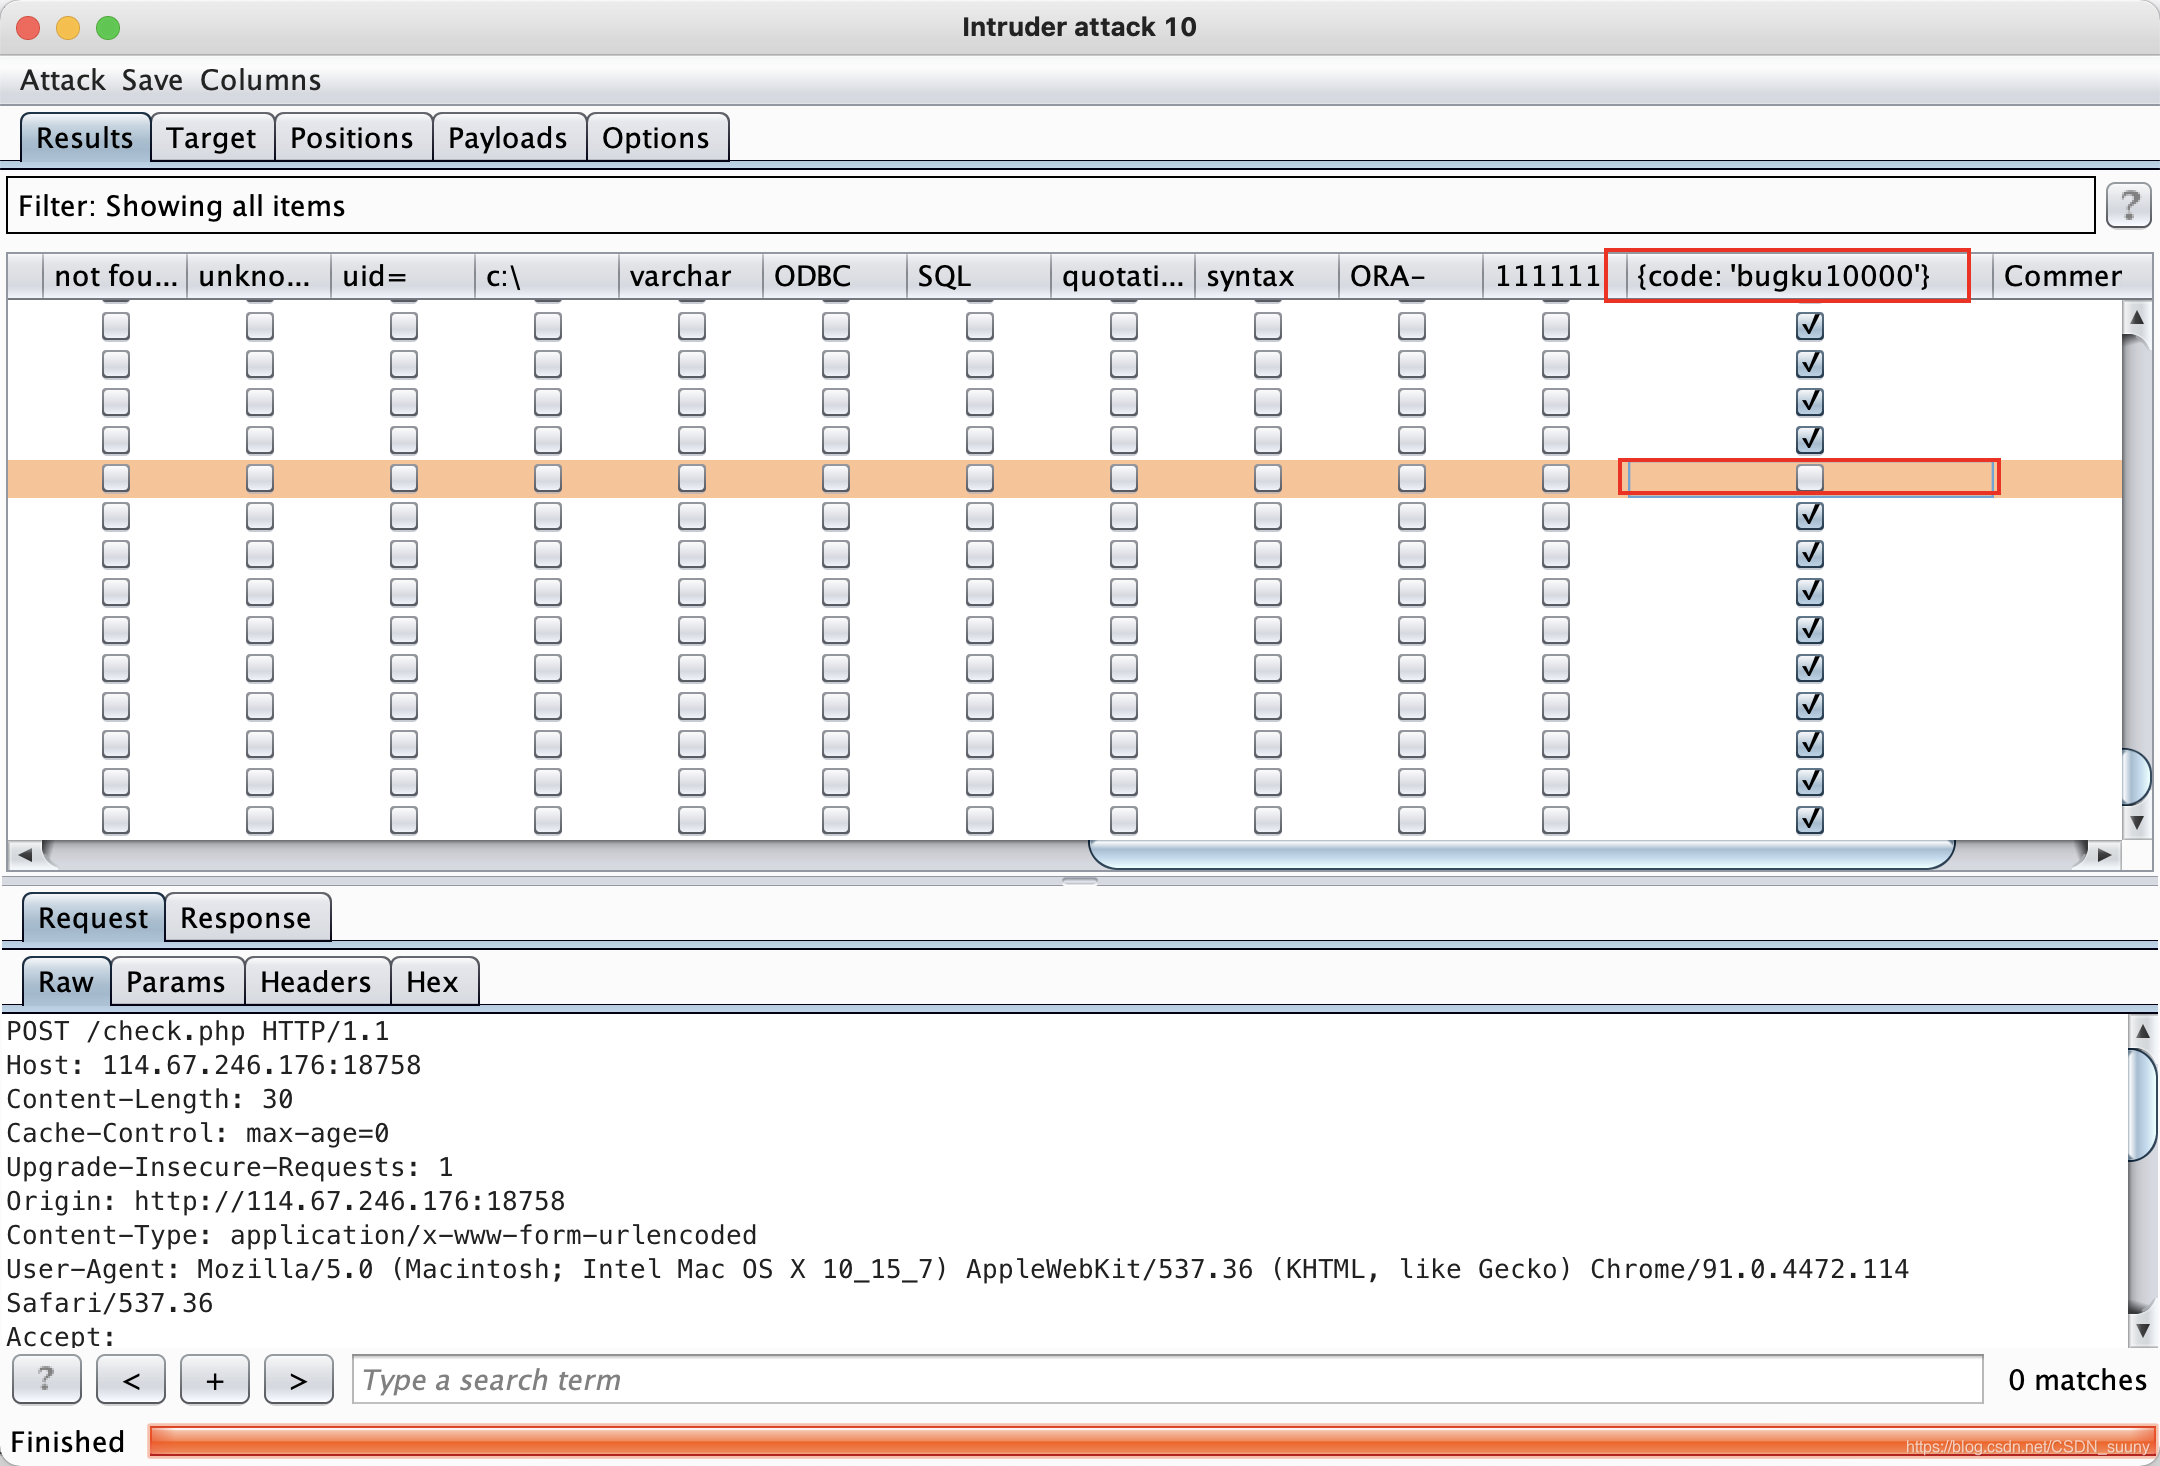Switch to the Results tab

pos(85,138)
